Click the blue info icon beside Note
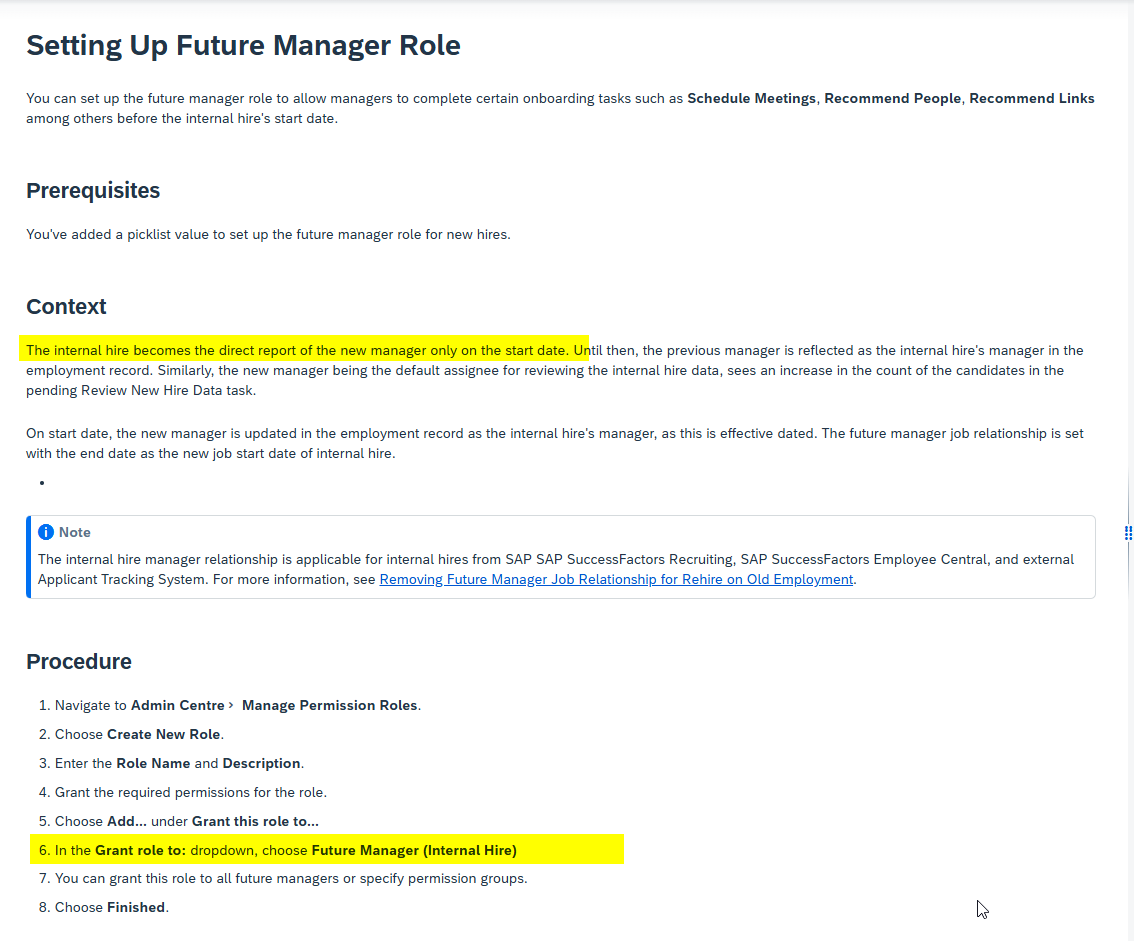1134x941 pixels. (46, 532)
